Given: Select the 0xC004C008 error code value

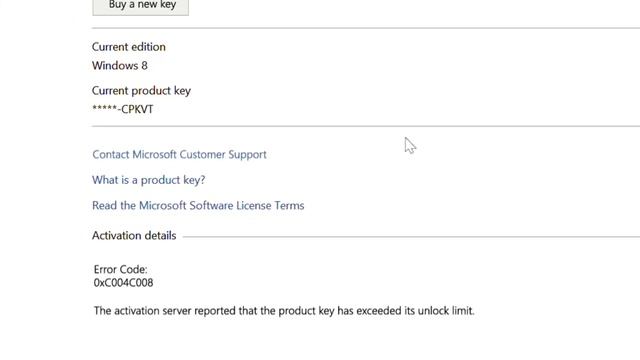Looking at the screenshot, I should (x=123, y=283).
